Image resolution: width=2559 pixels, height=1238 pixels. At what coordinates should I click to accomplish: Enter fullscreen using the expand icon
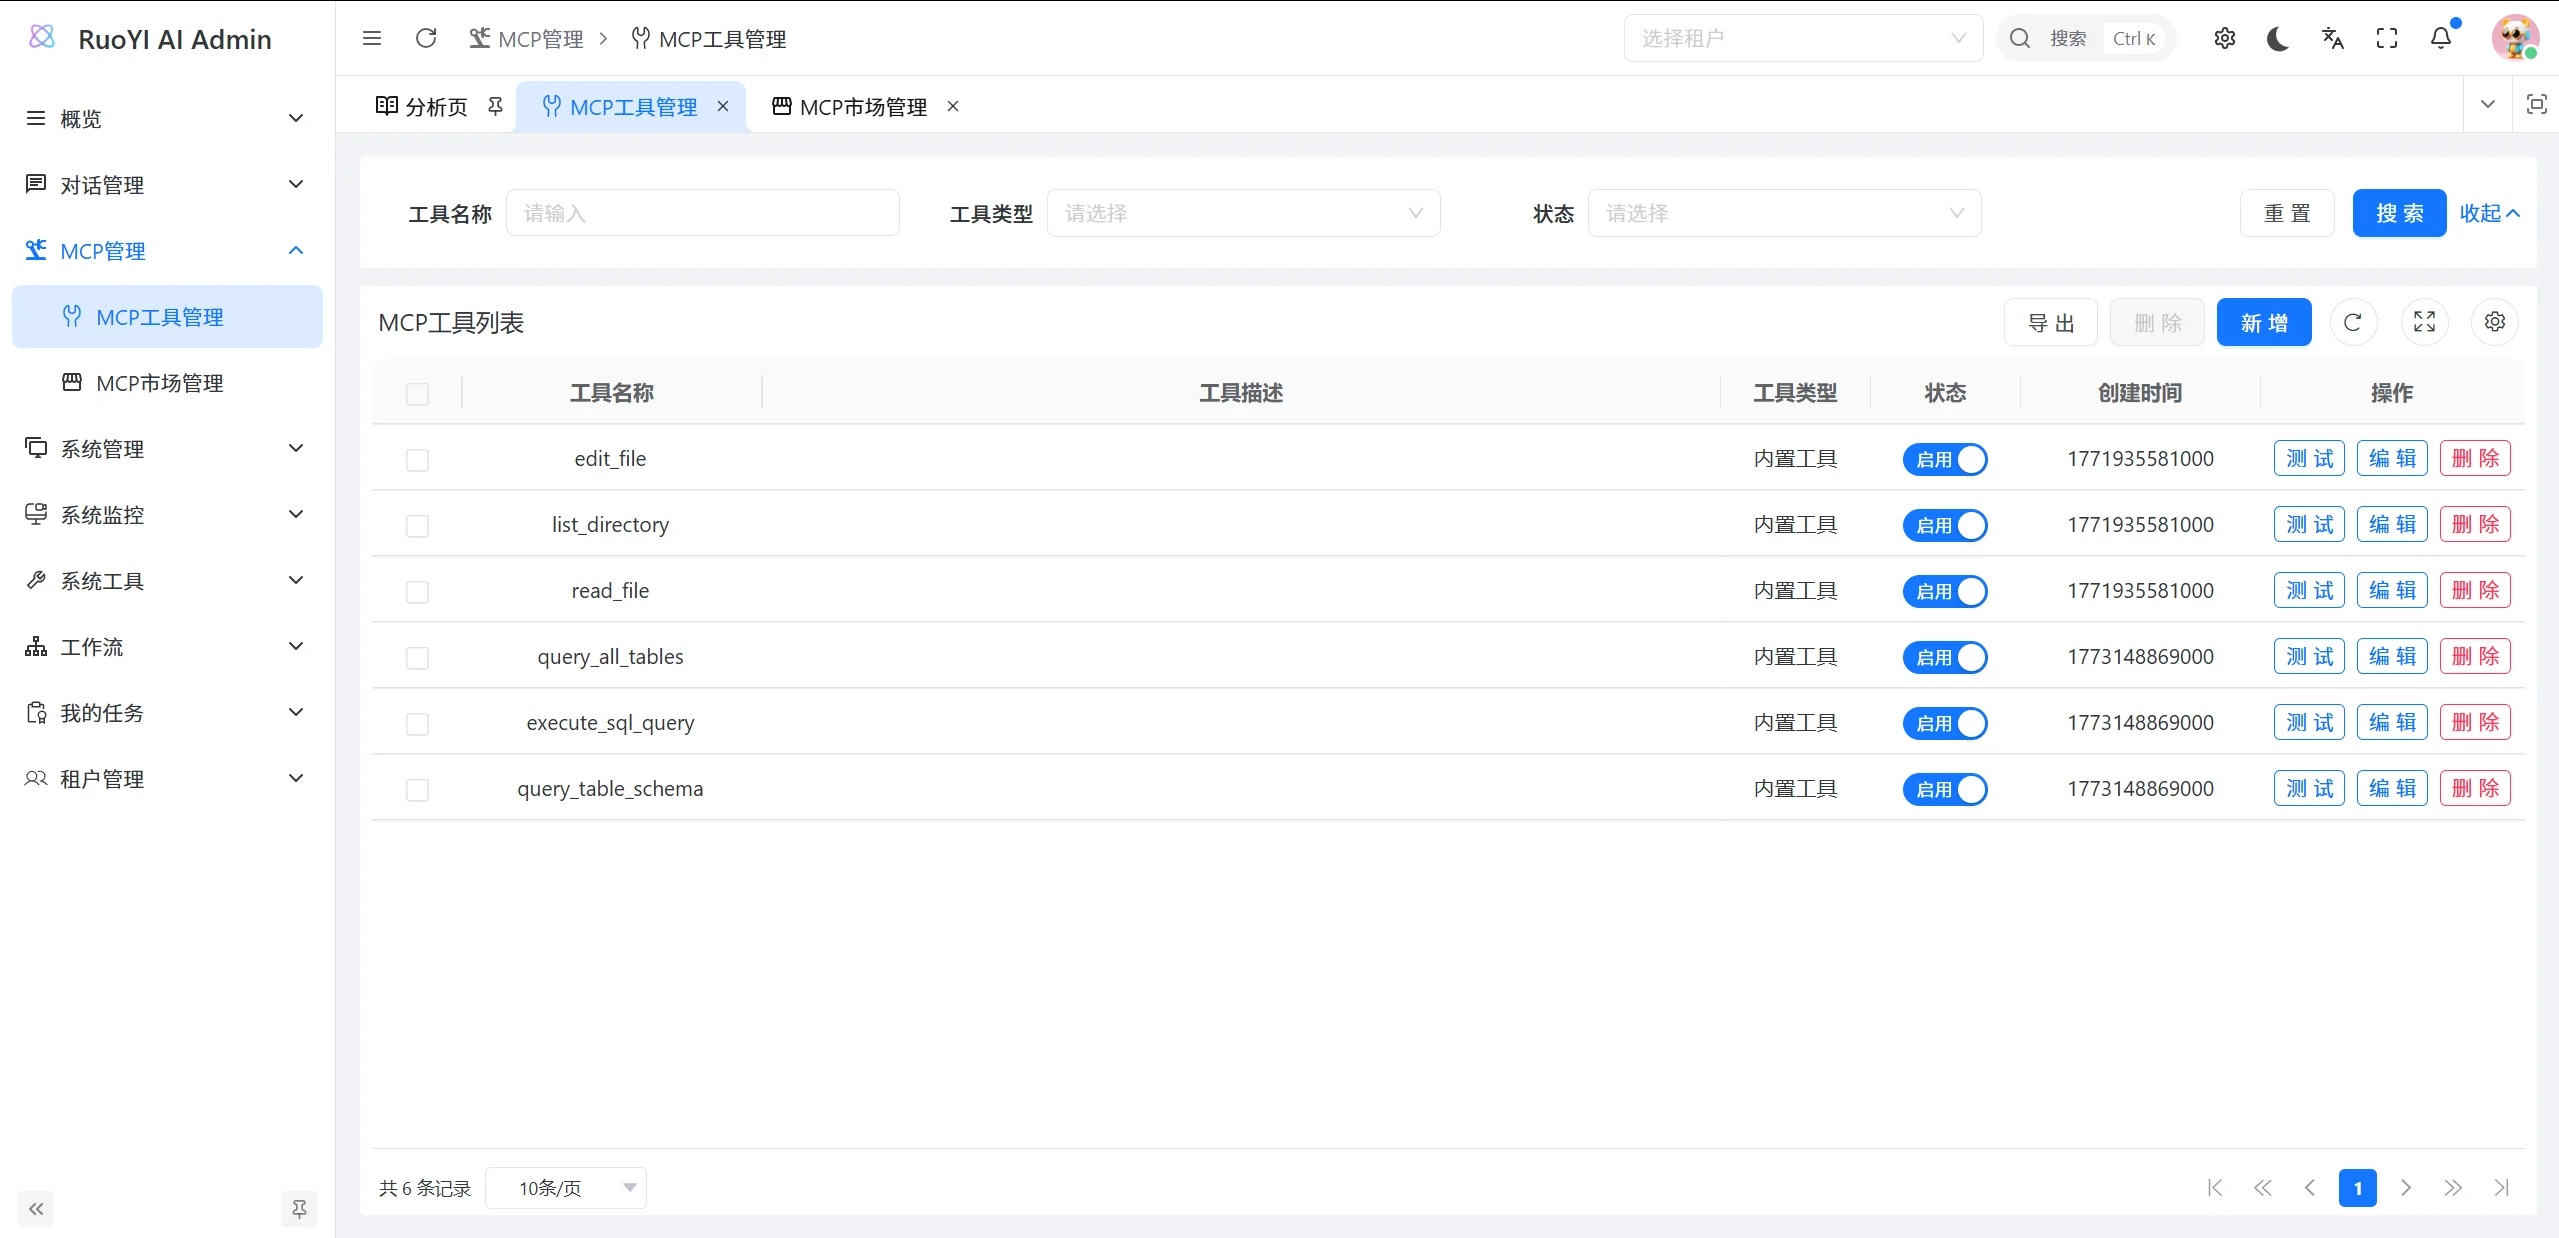tap(2386, 38)
